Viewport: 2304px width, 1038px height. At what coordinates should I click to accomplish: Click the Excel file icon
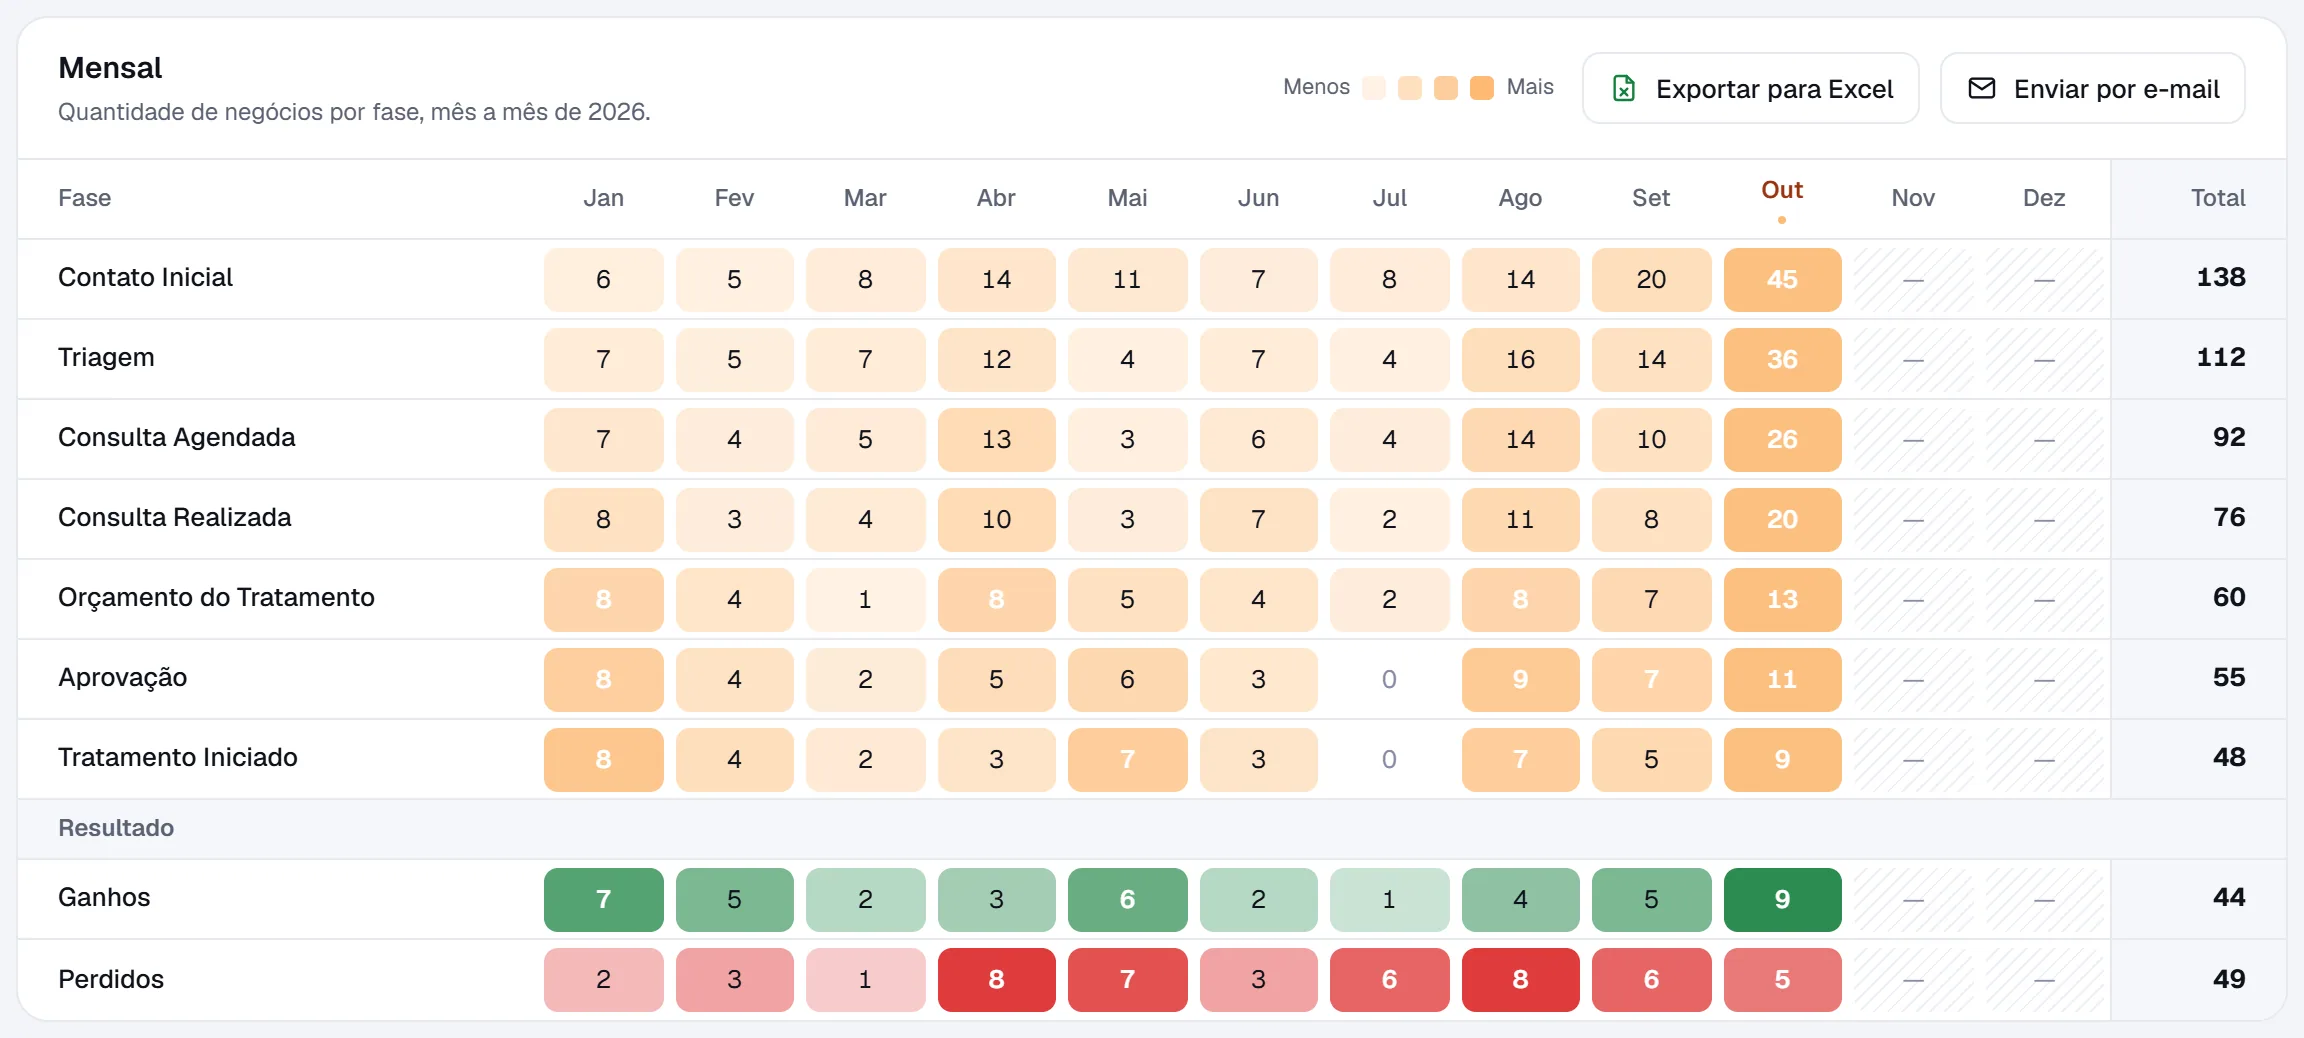(x=1624, y=89)
